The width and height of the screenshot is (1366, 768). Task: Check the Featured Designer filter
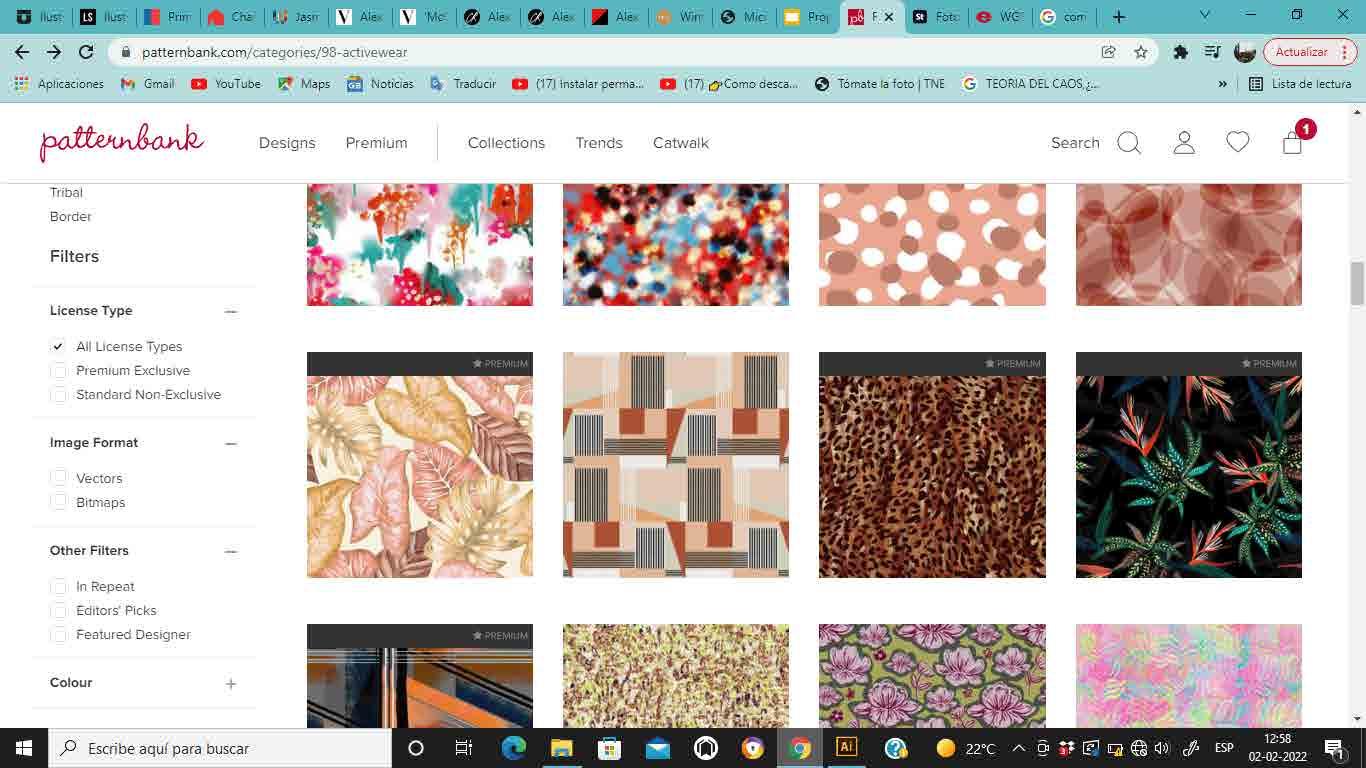[59, 634]
